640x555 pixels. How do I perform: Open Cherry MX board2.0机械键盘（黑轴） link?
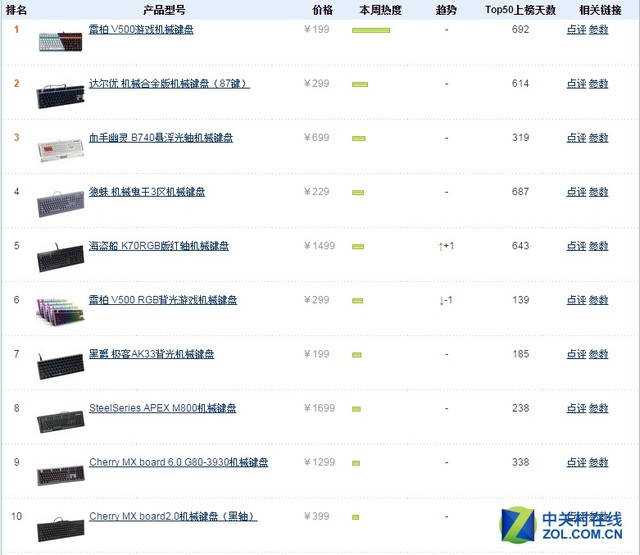click(x=173, y=517)
